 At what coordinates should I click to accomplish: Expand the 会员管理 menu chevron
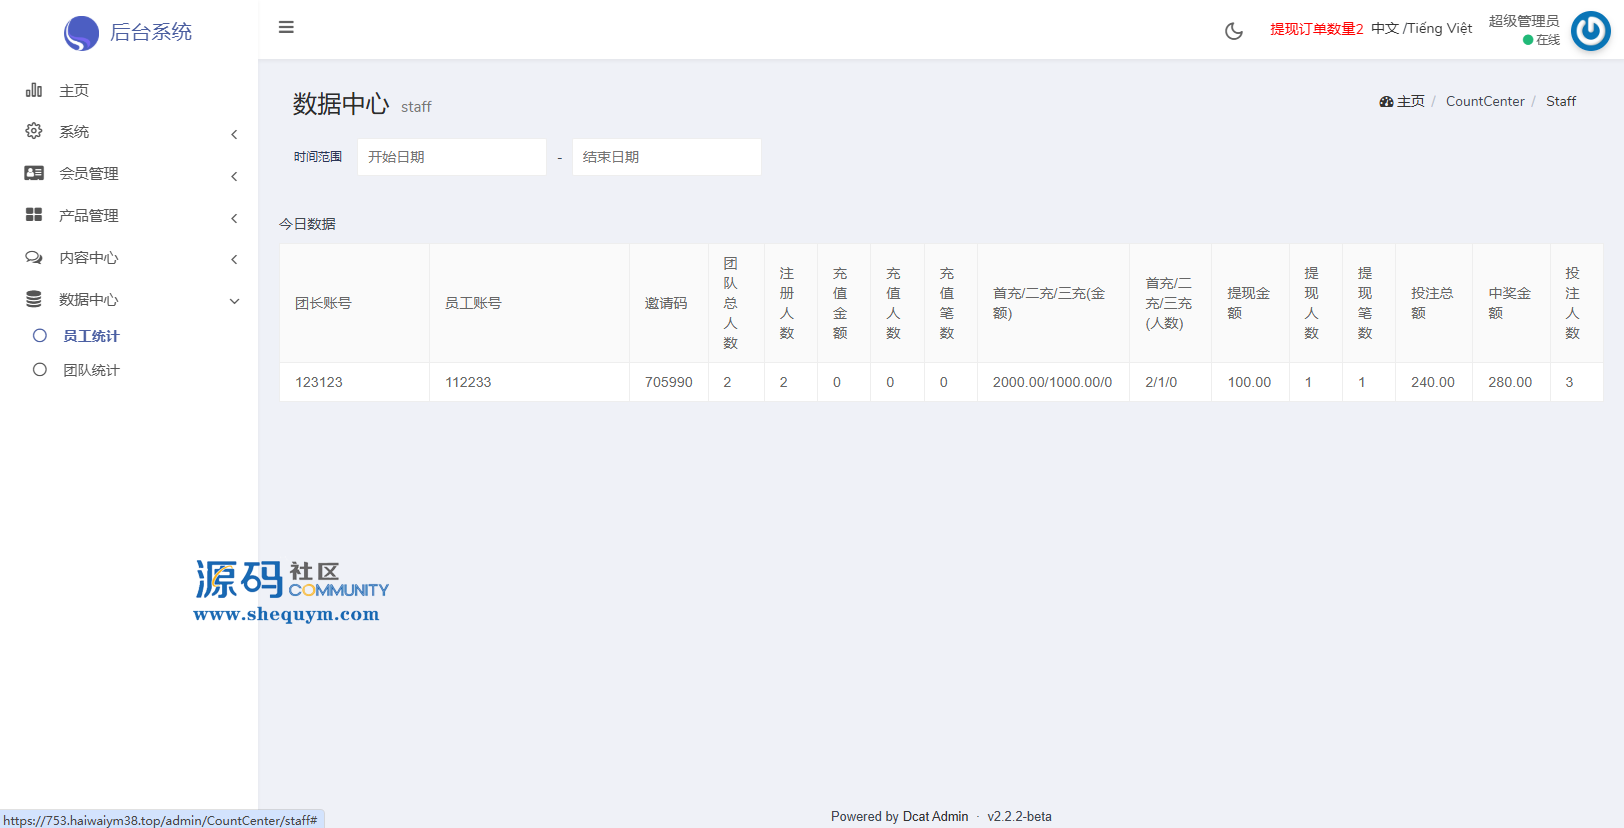coord(234,176)
